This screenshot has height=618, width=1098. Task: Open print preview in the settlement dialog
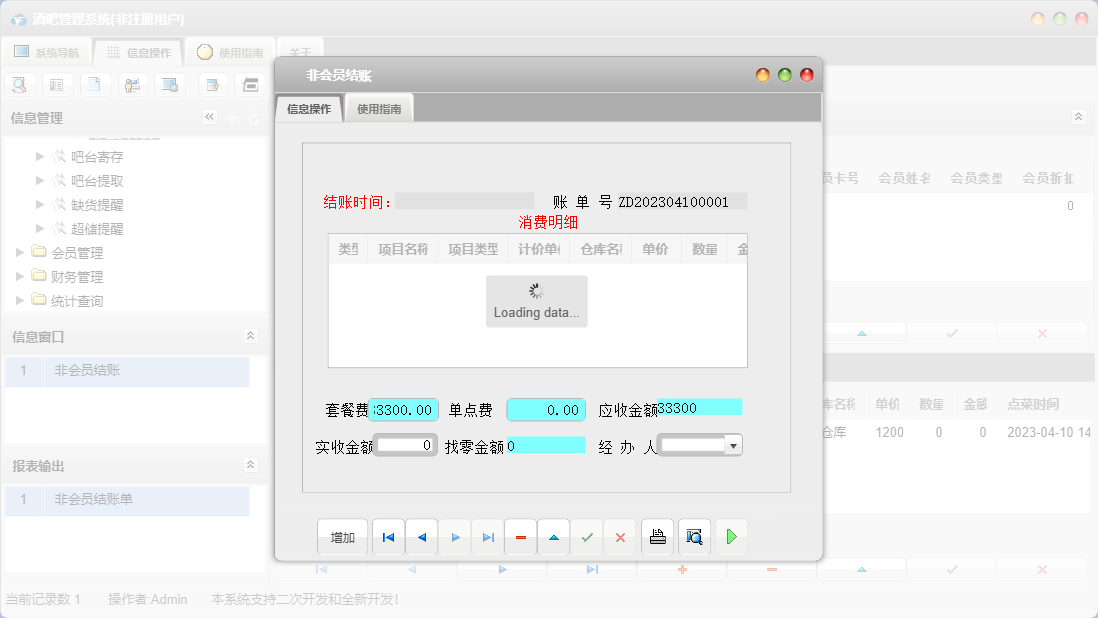coord(694,537)
